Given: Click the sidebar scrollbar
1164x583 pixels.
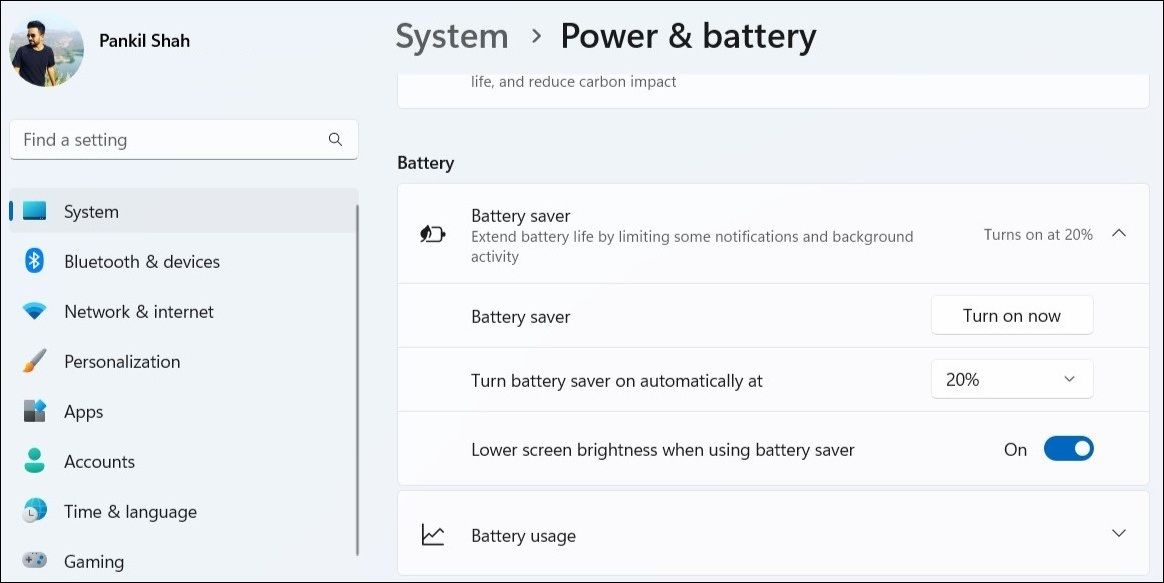Looking at the screenshot, I should (x=356, y=380).
